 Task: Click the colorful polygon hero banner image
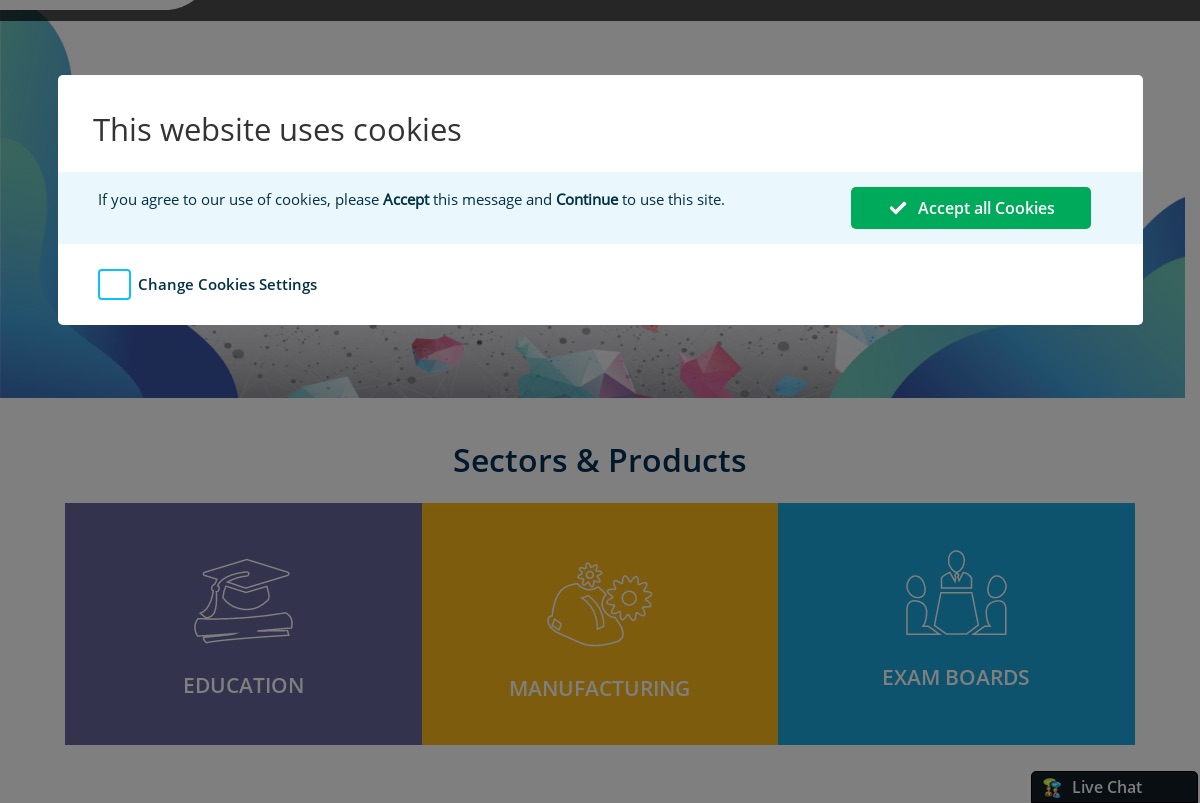click(592, 361)
